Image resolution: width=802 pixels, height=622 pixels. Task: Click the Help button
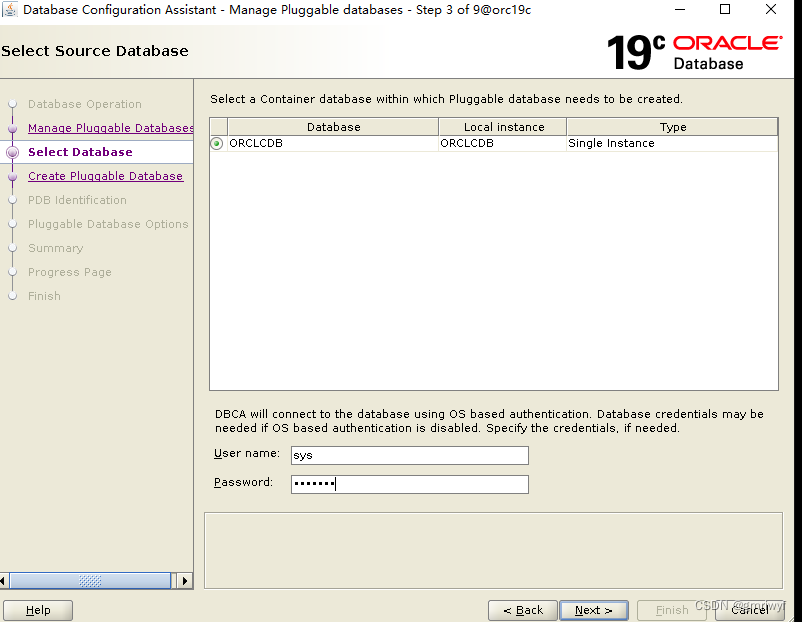(38, 610)
